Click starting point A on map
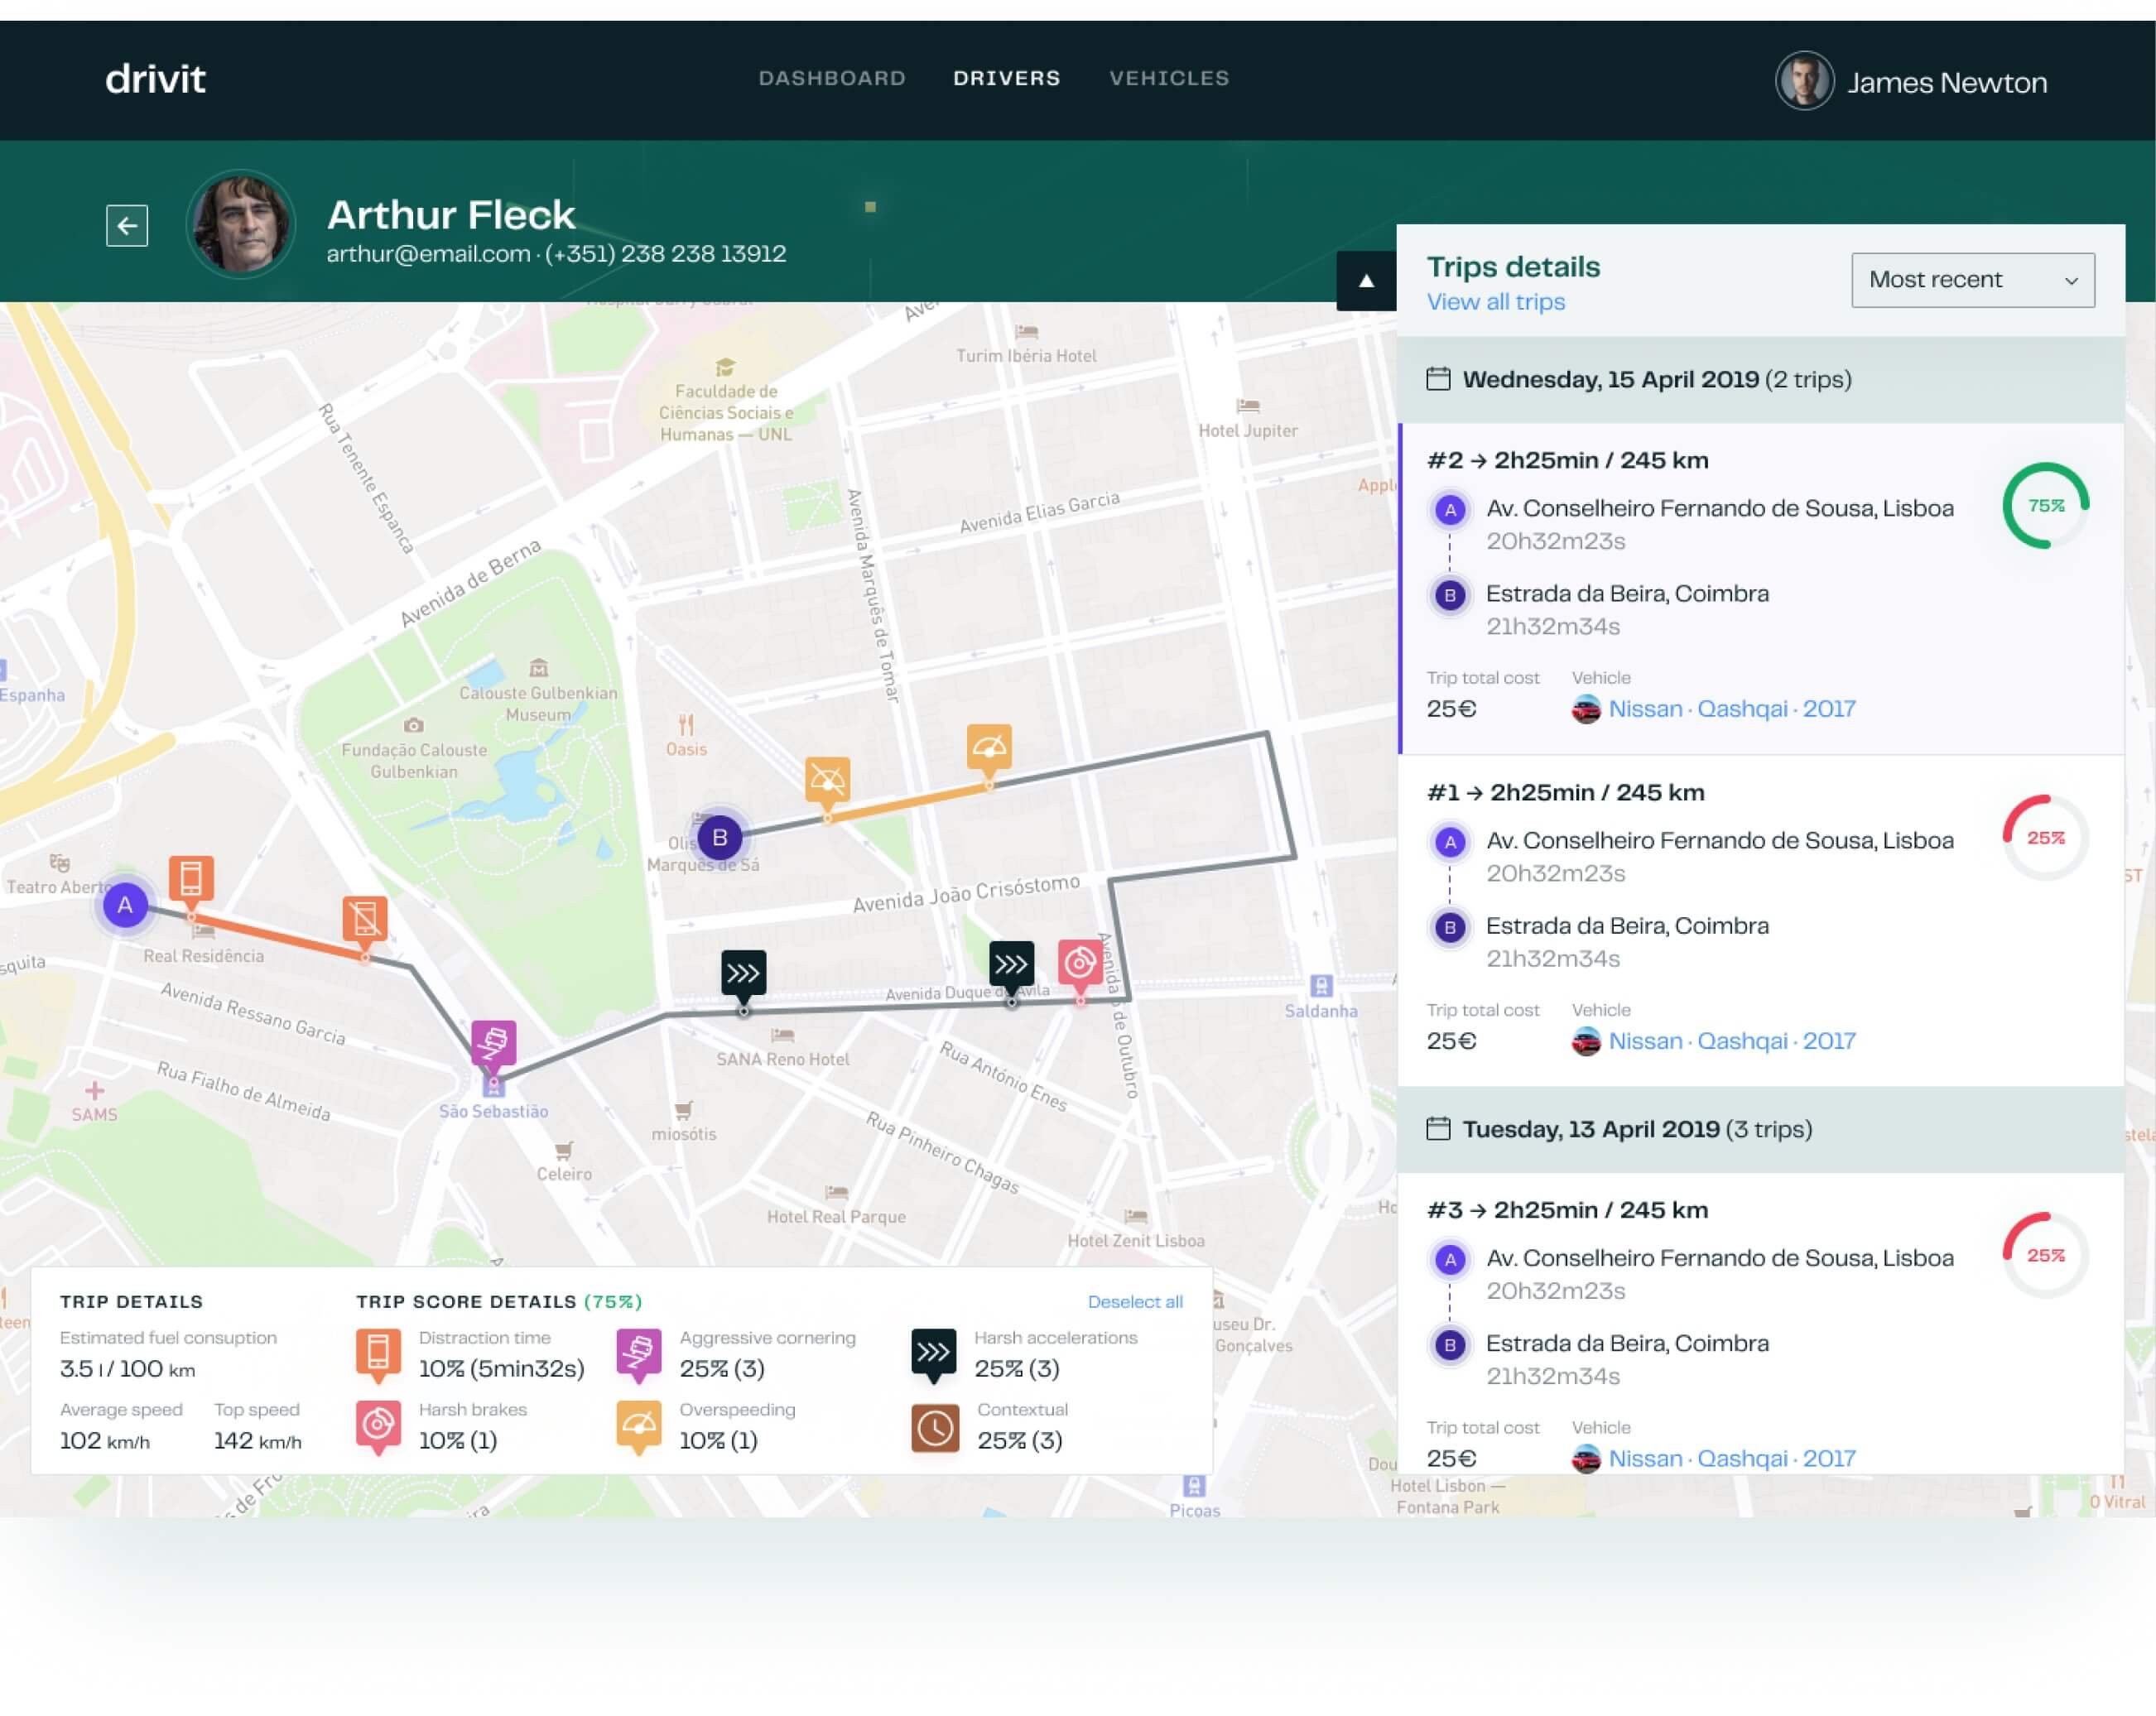Image resolution: width=2156 pixels, height=1716 pixels. pyautogui.click(x=125, y=905)
